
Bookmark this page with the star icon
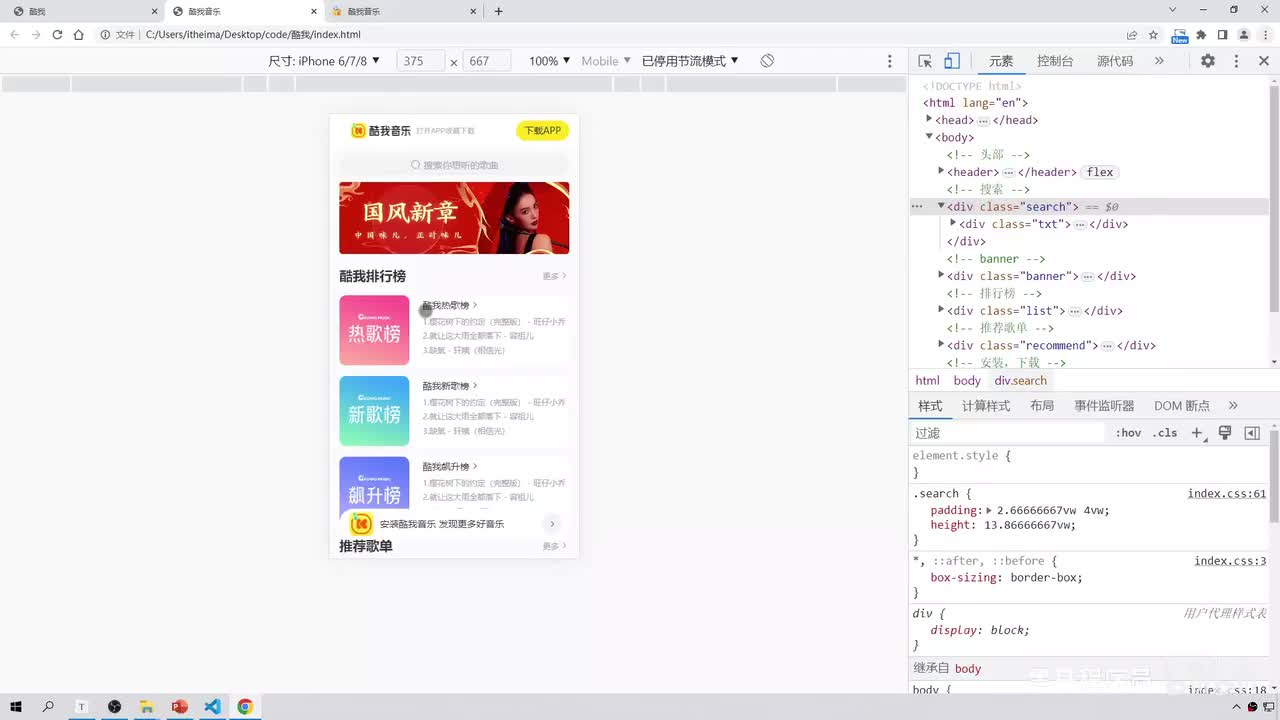pos(1153,34)
